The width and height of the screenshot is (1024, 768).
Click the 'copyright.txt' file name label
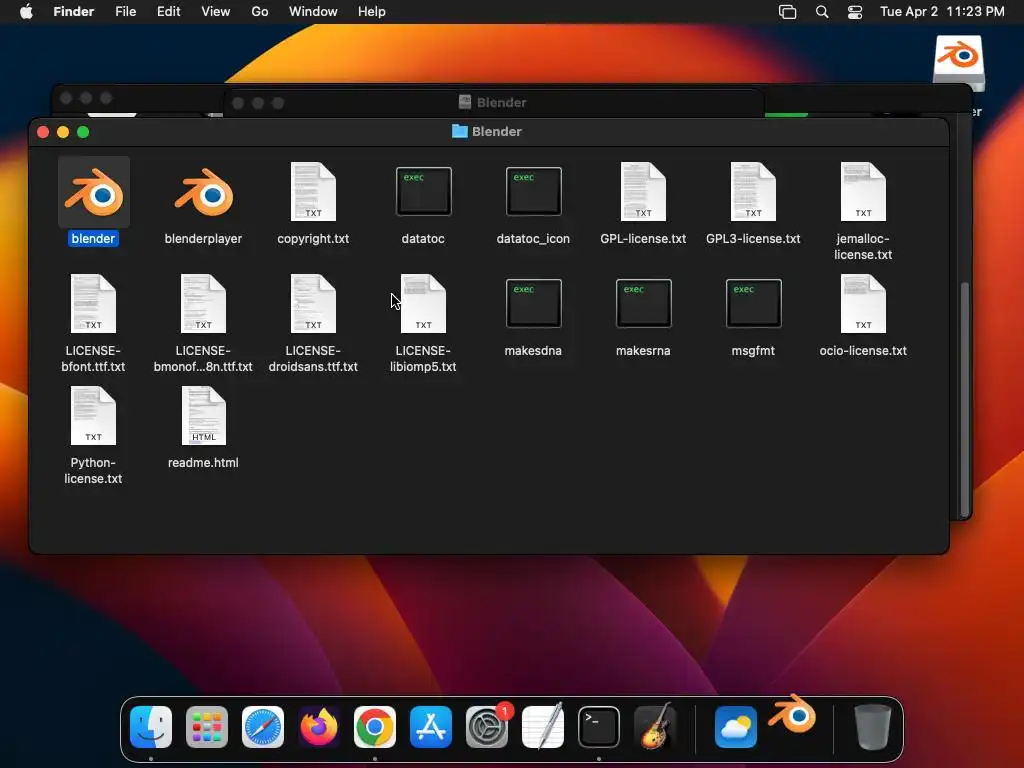[313, 238]
